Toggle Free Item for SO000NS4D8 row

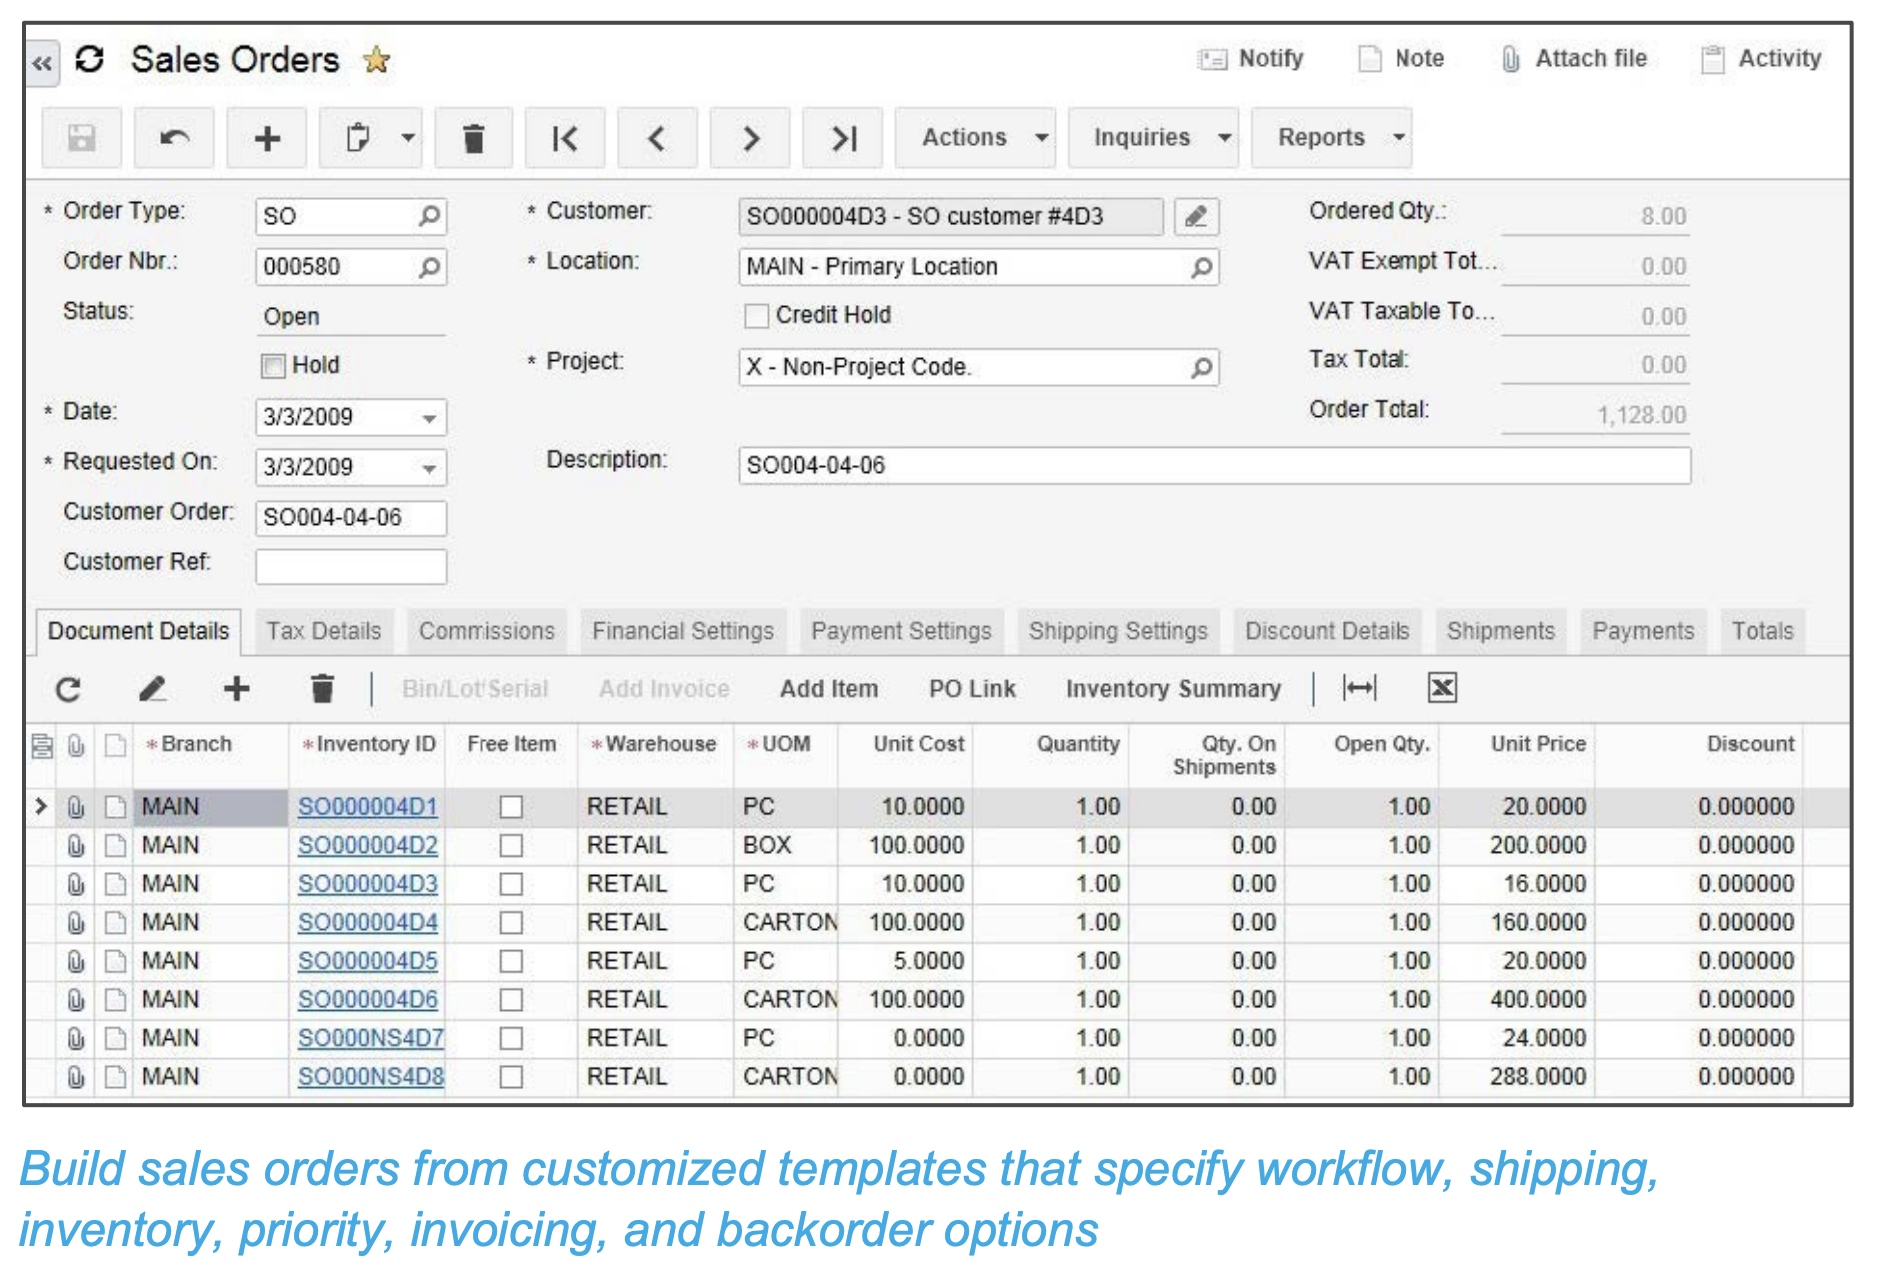click(x=511, y=1077)
